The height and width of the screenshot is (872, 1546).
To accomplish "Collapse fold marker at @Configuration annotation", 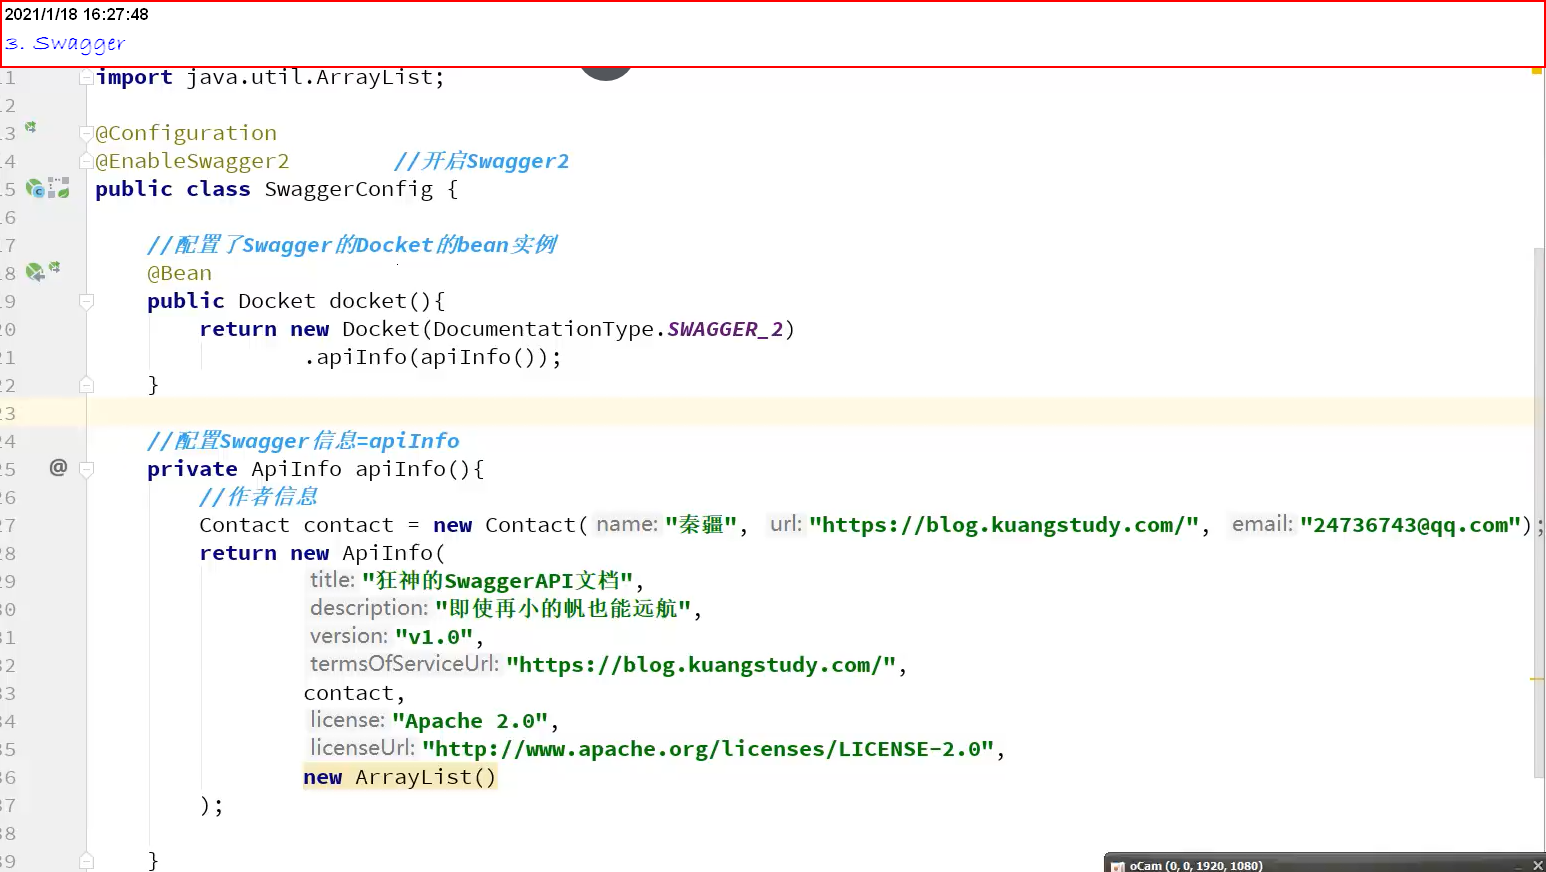I will point(86,133).
